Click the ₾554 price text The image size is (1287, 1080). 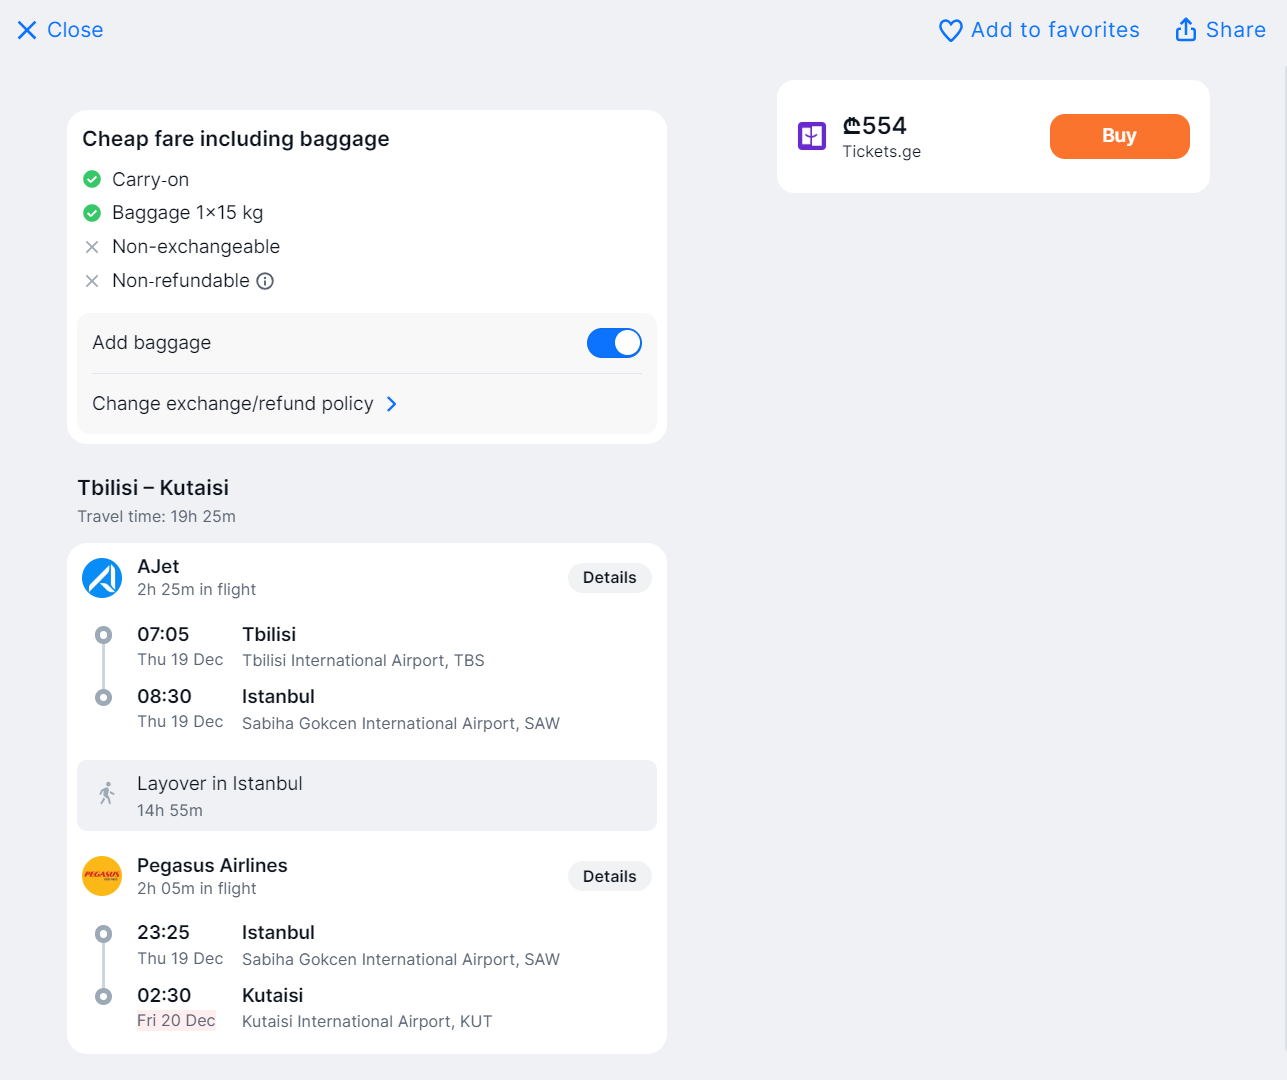(x=874, y=126)
